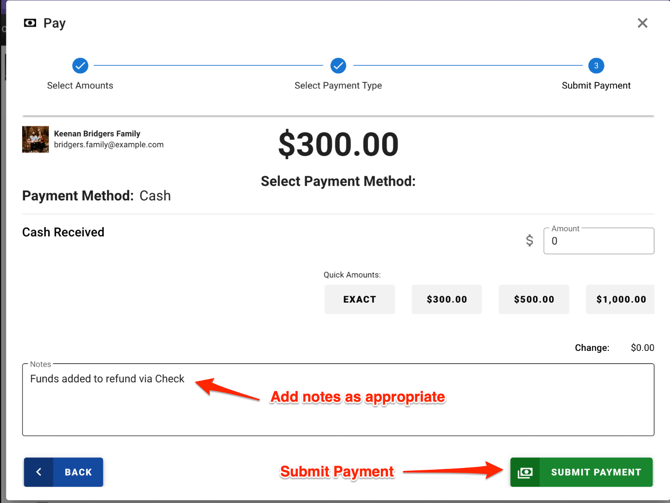Viewport: 670px width, 503px height.
Task: Click the dollar sign beside the Amount field
Action: (529, 241)
